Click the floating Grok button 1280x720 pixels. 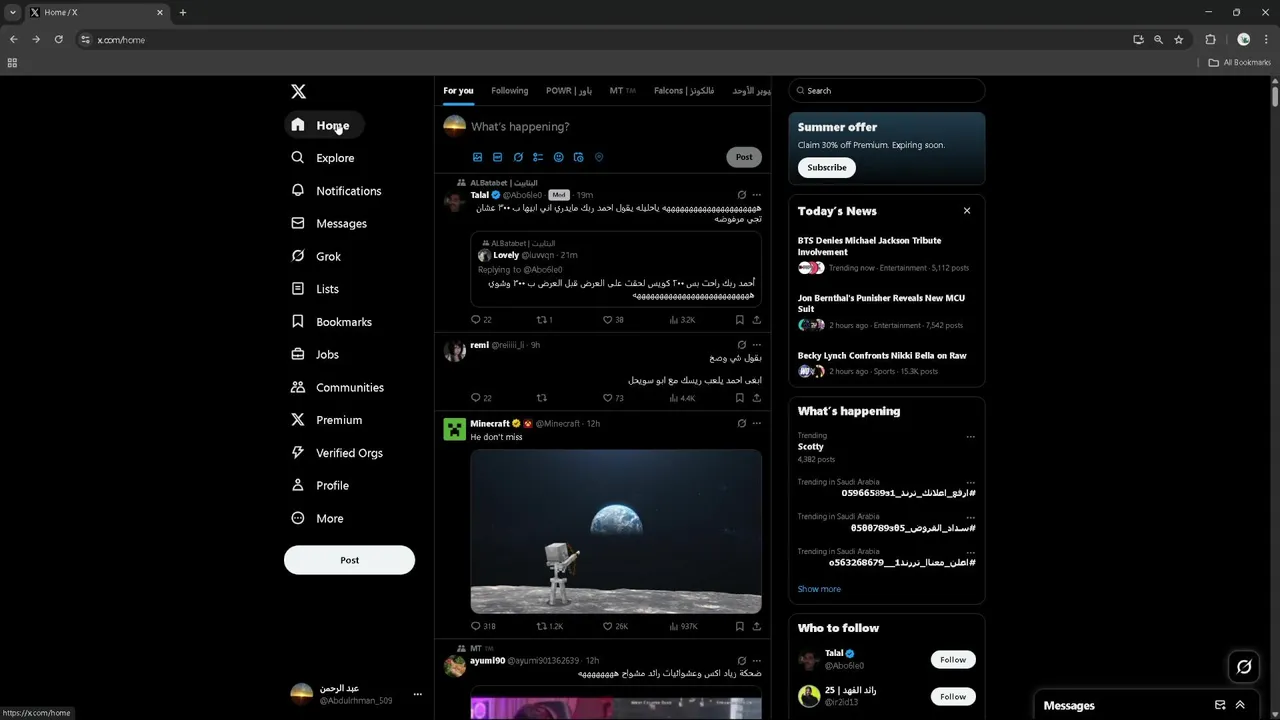coord(1244,666)
